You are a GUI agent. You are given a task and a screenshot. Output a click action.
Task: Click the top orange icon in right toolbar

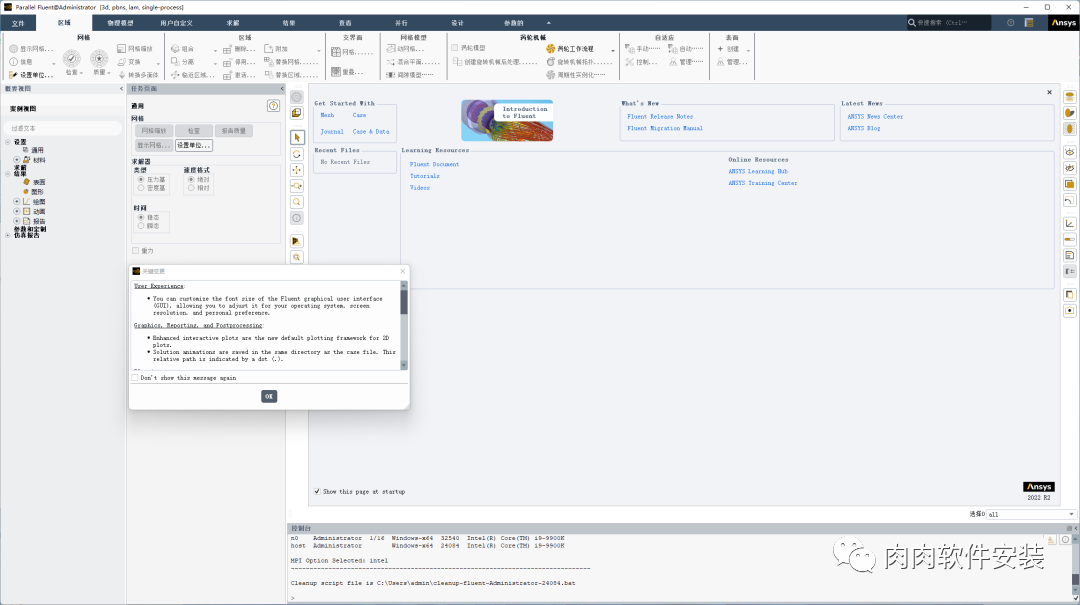[x=1070, y=96]
